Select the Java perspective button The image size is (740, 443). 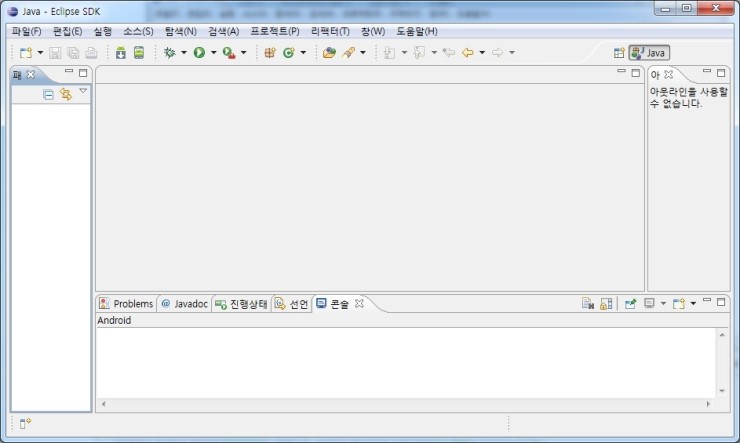point(649,52)
